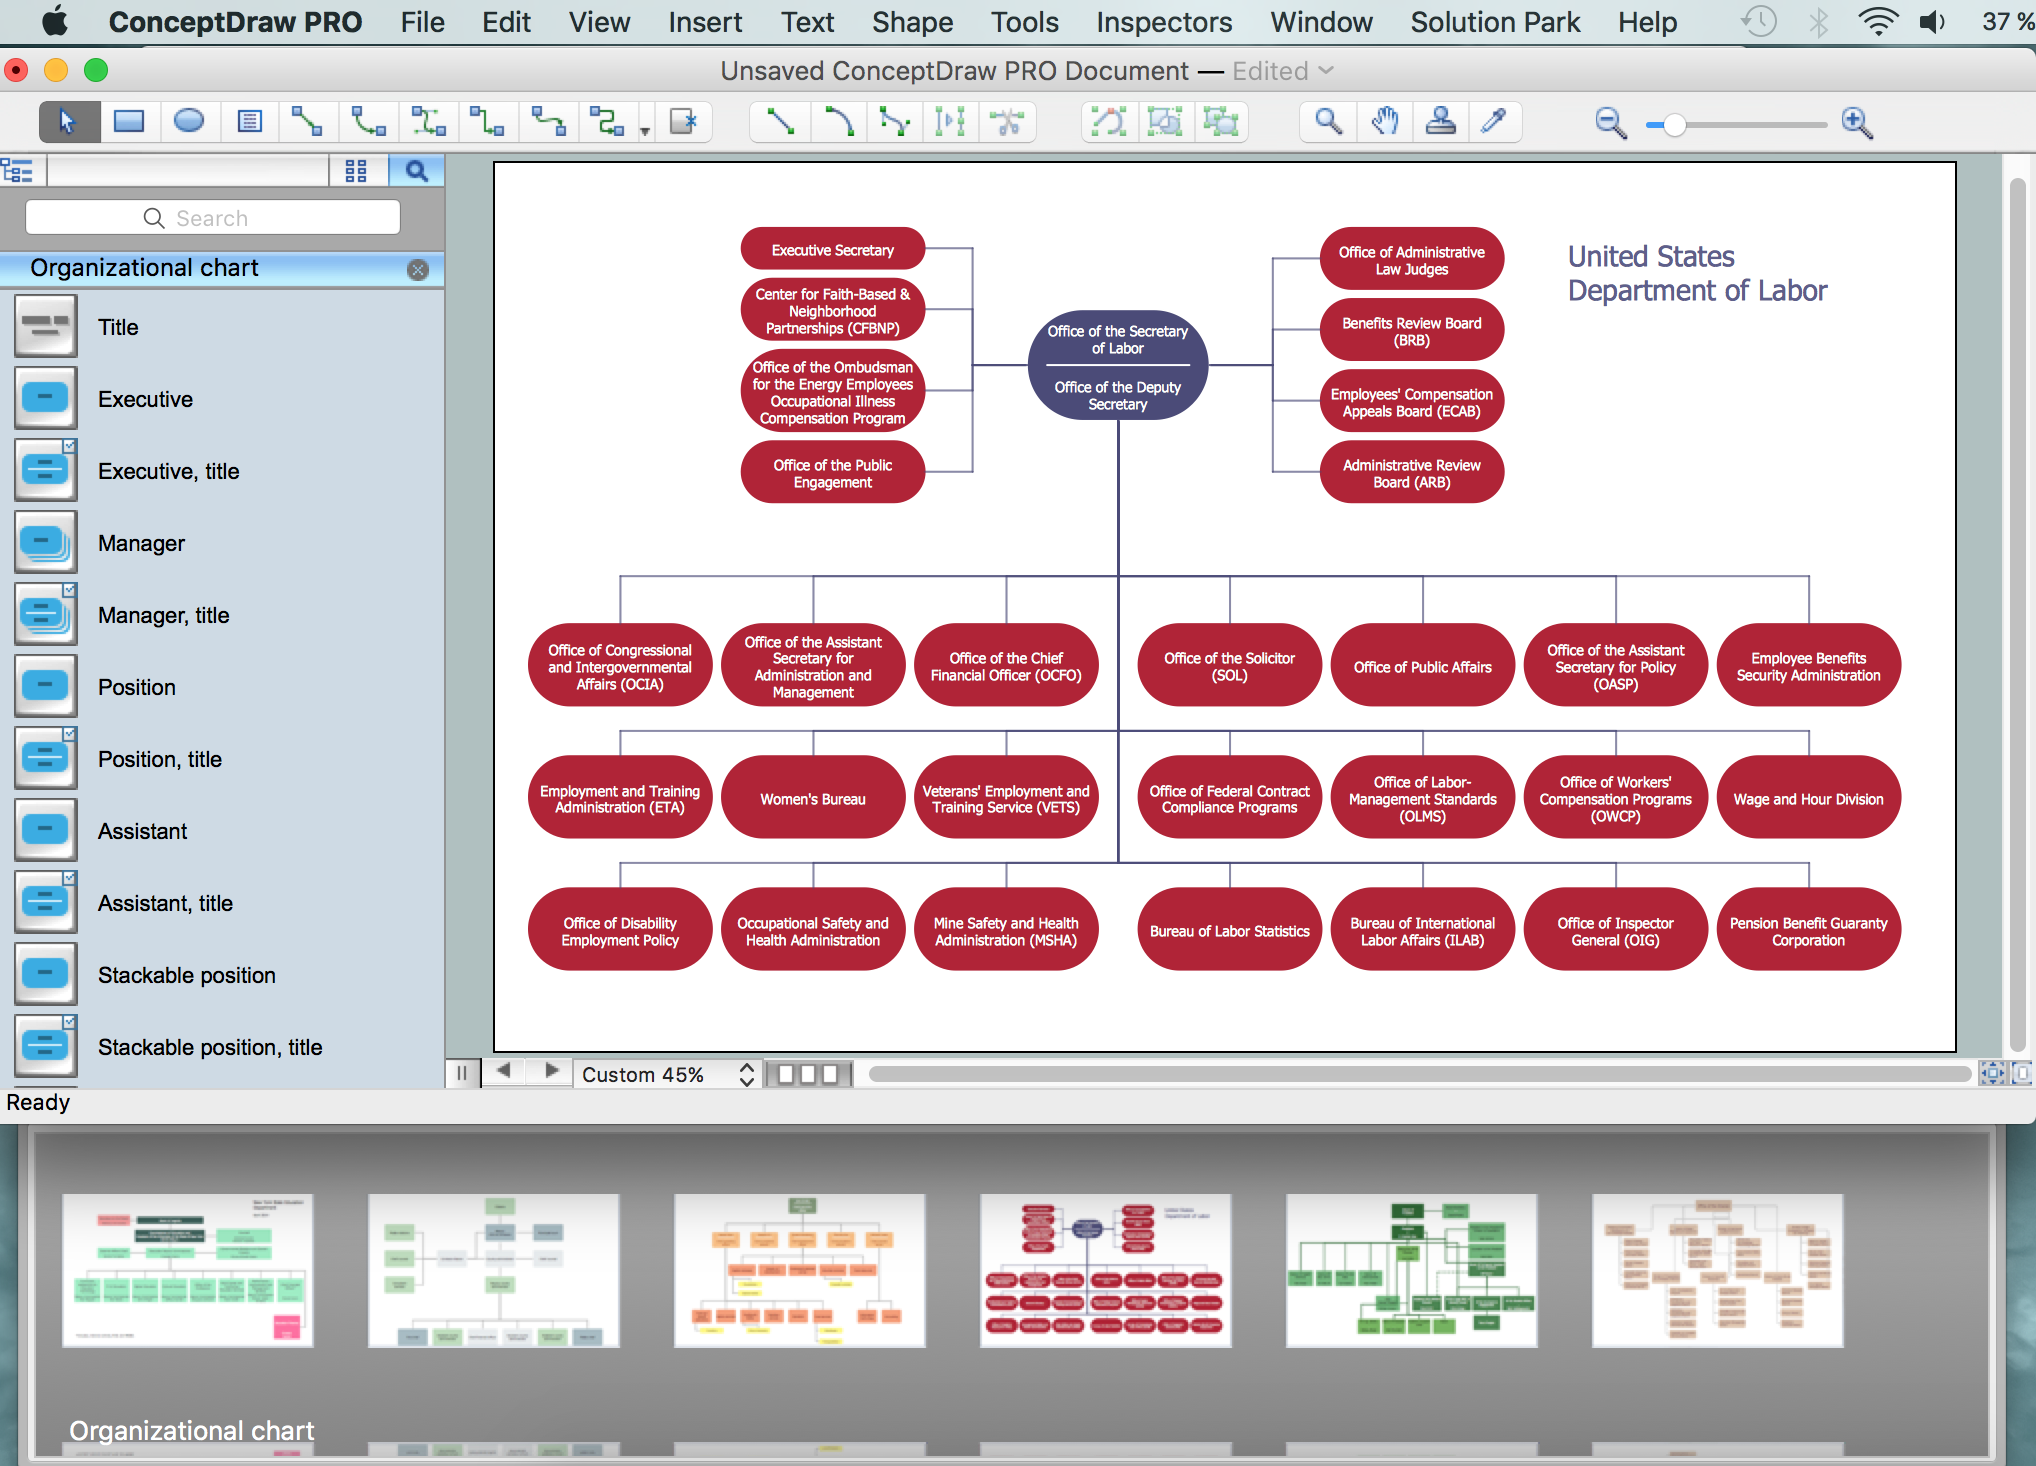Click the grid view toggle icon in sidebar
2036x1466 pixels.
[x=356, y=171]
